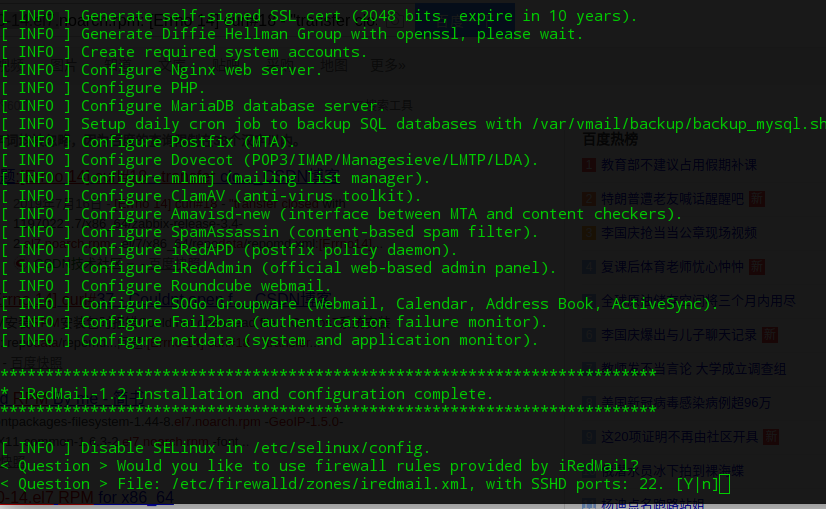Click the 新 tag after 特朗普遗老友喊话醒醒吧

click(x=757, y=199)
